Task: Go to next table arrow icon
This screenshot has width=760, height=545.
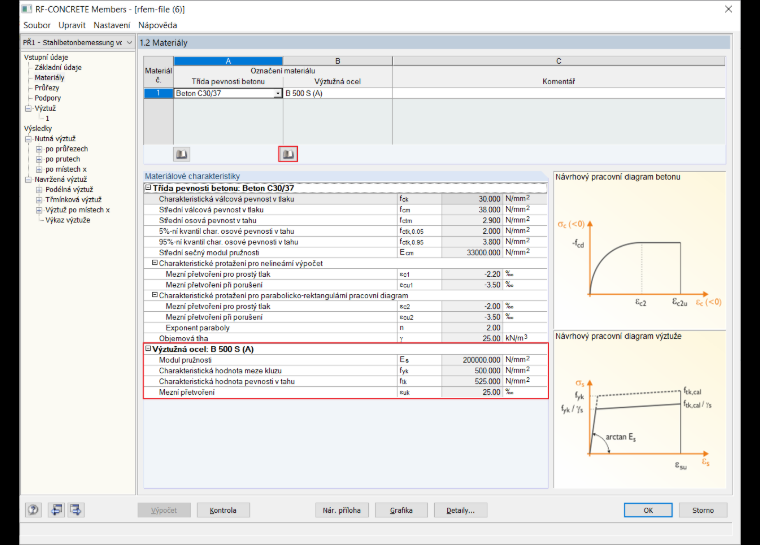Action: pyautogui.click(x=76, y=510)
